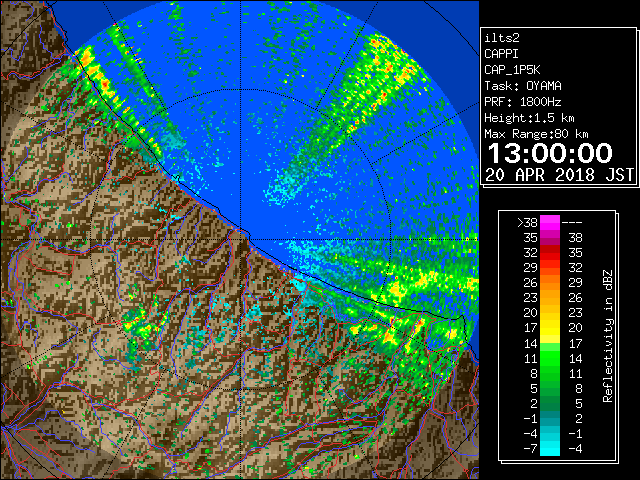Click the 'Reflectivity in dBZ' axis label
Viewport: 640px width, 480px height.
point(608,336)
